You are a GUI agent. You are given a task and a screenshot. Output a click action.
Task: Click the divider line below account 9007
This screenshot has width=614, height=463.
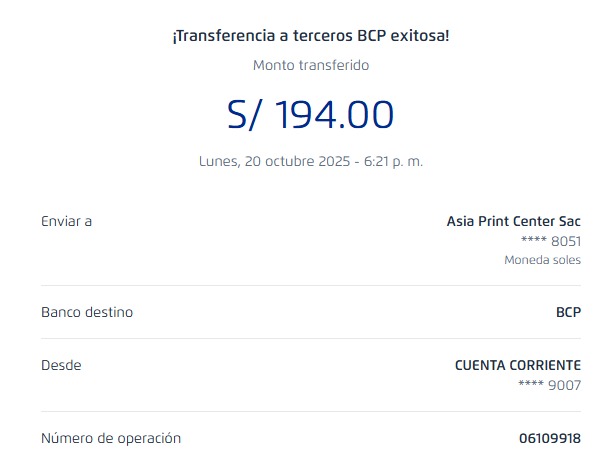tap(310, 411)
